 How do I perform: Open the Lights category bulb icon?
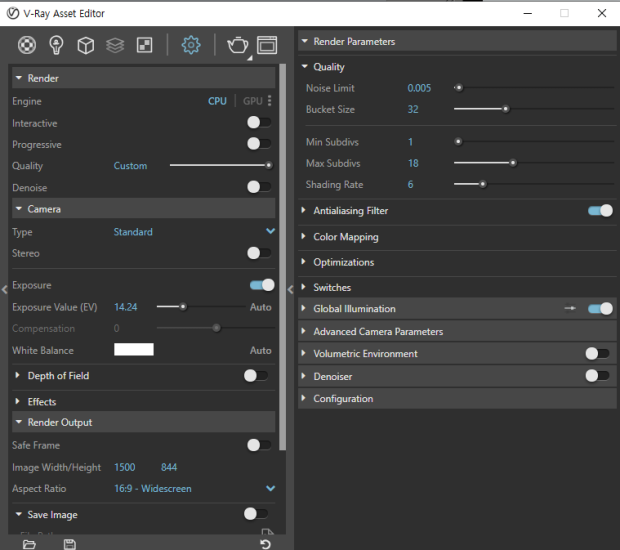[56, 45]
